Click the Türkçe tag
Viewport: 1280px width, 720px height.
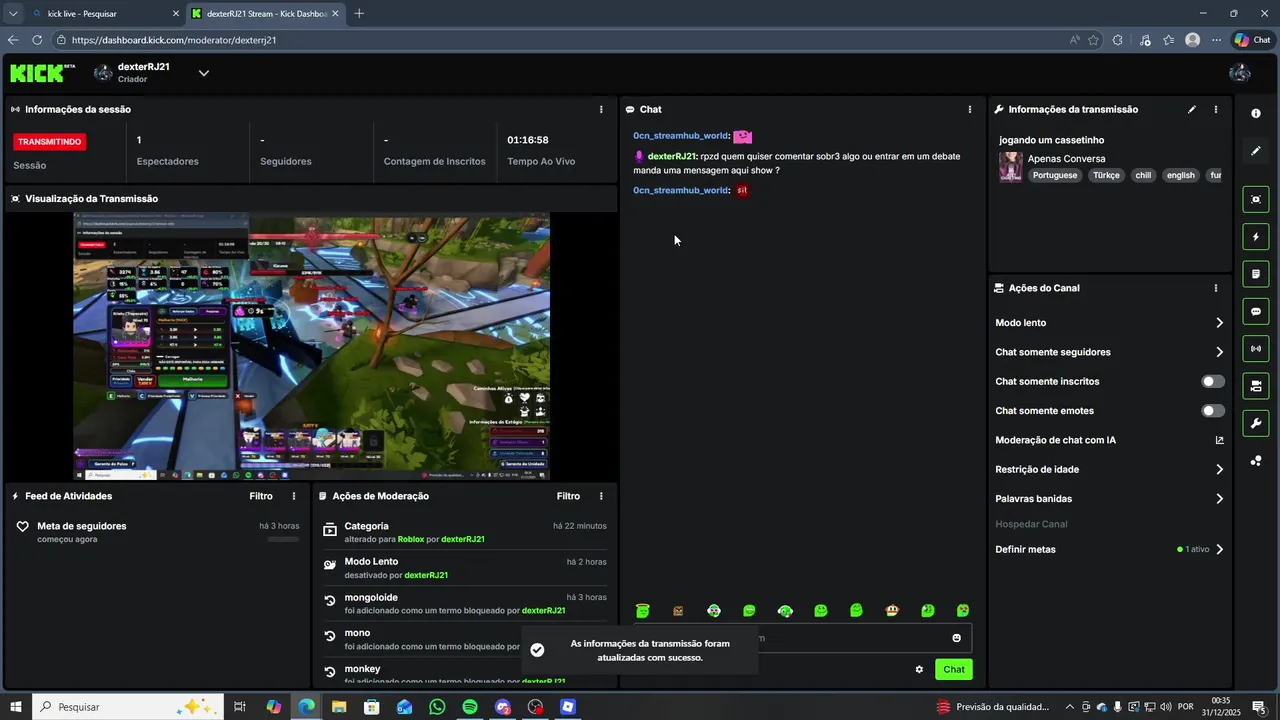click(x=1106, y=175)
